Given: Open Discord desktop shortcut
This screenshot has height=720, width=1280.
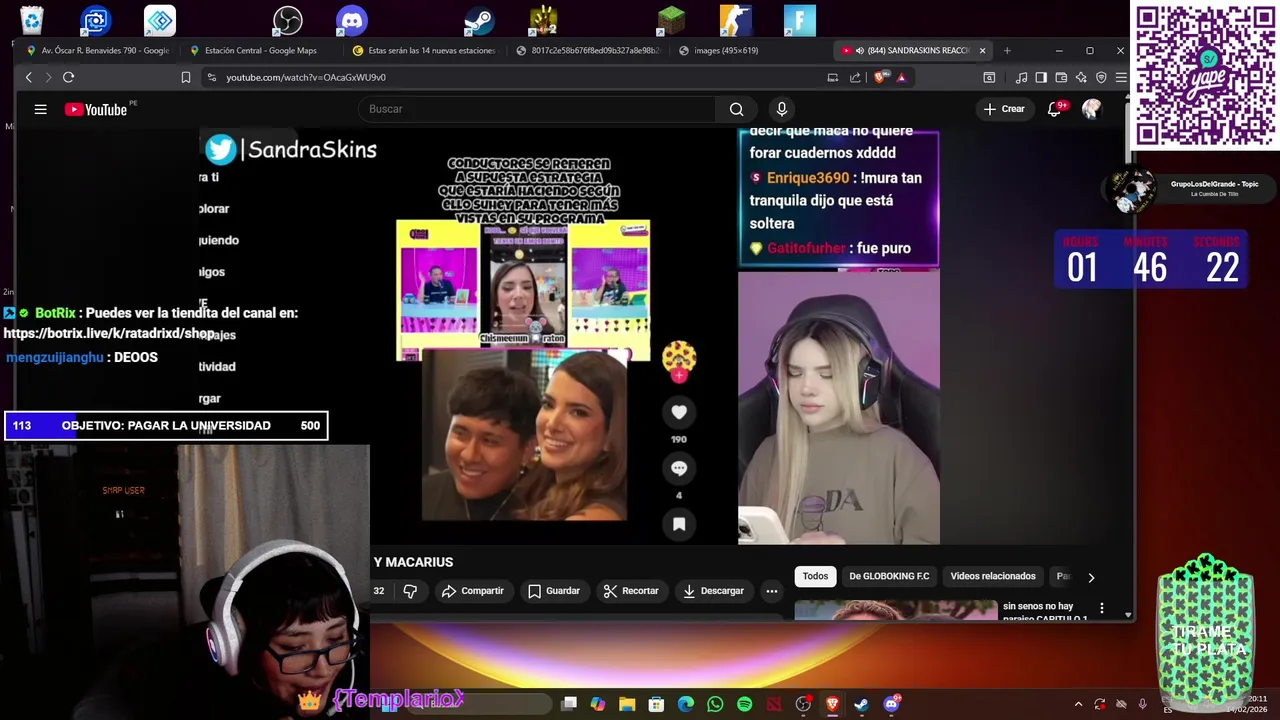Looking at the screenshot, I should (352, 20).
